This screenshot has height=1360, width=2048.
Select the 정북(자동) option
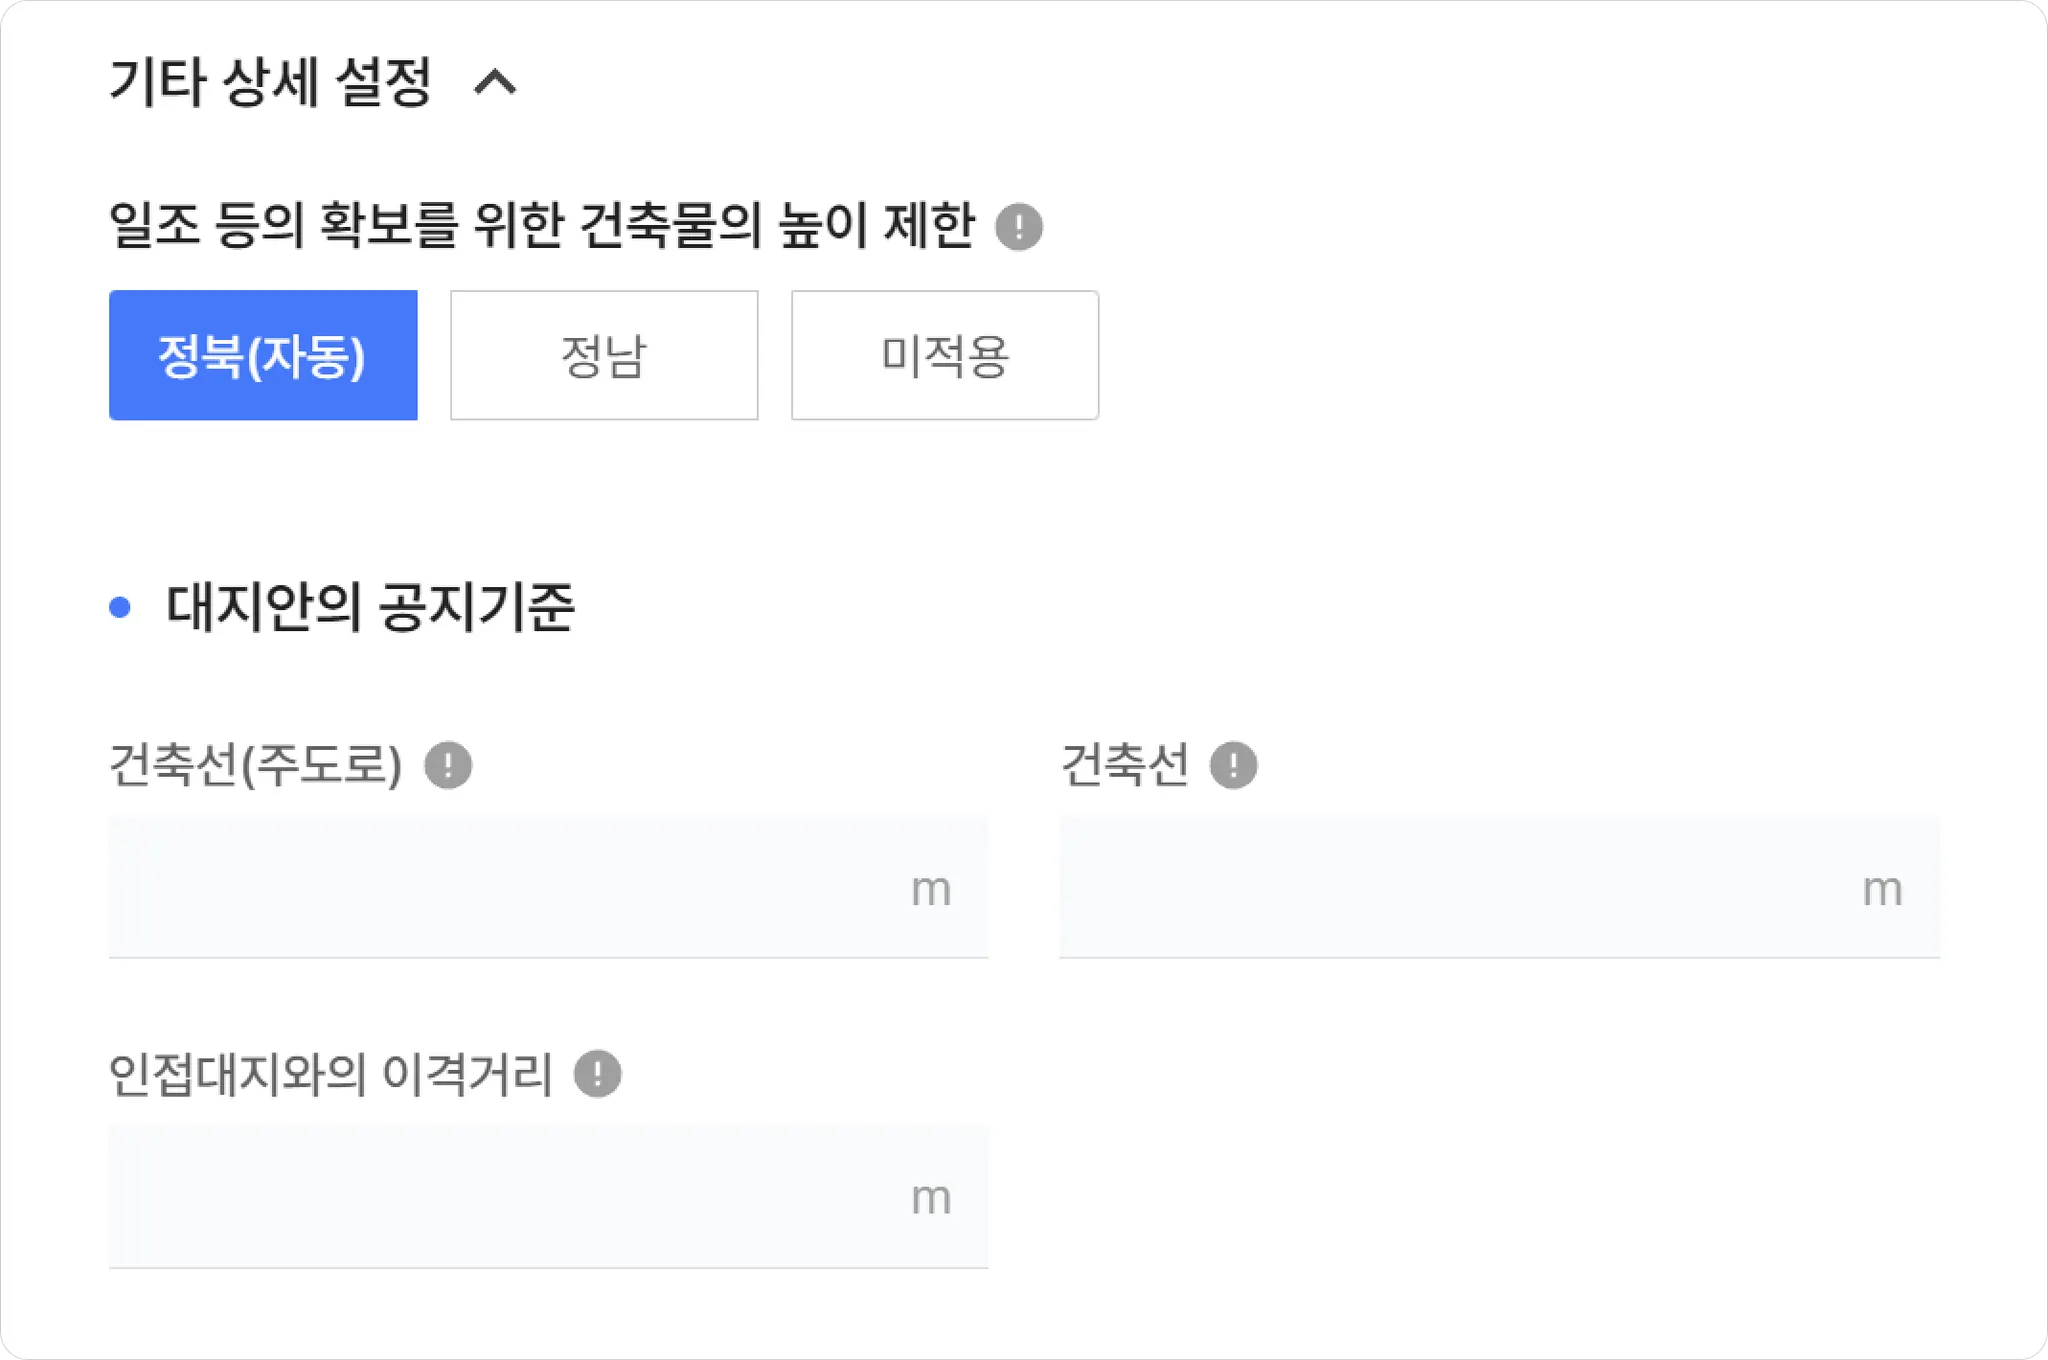click(x=263, y=355)
